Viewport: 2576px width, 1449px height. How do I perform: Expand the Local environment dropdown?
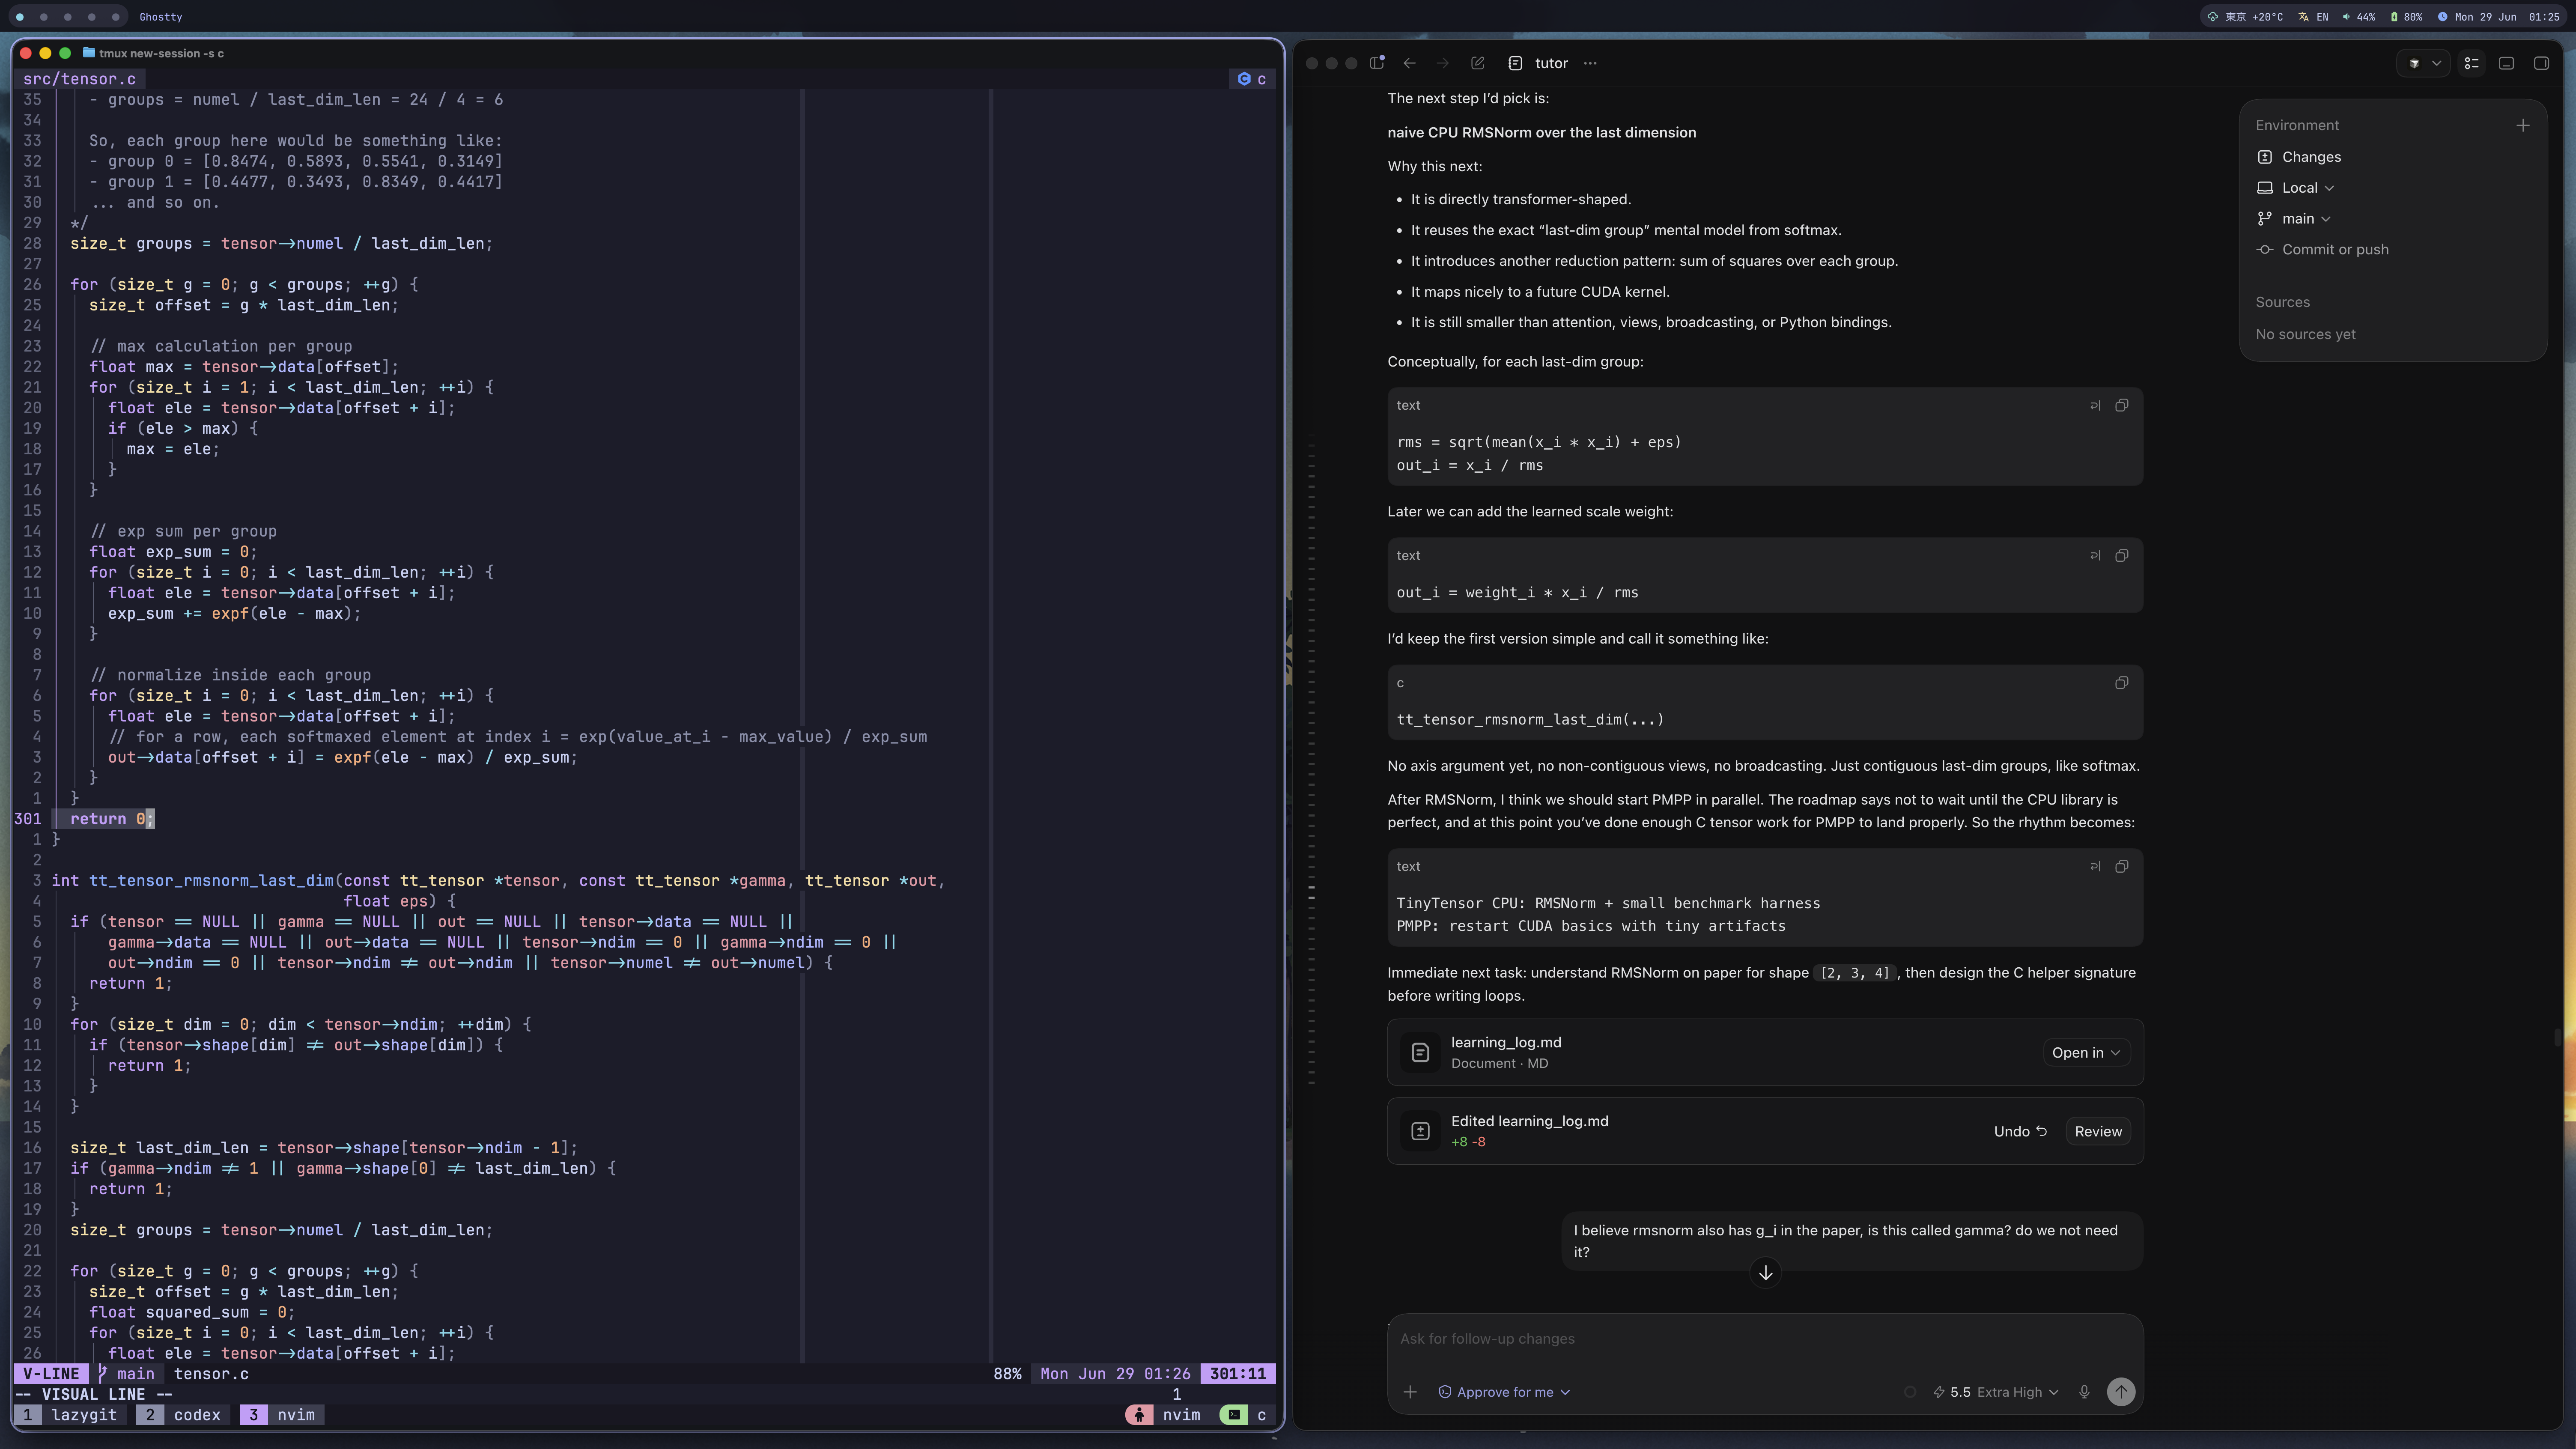click(x=2295, y=188)
